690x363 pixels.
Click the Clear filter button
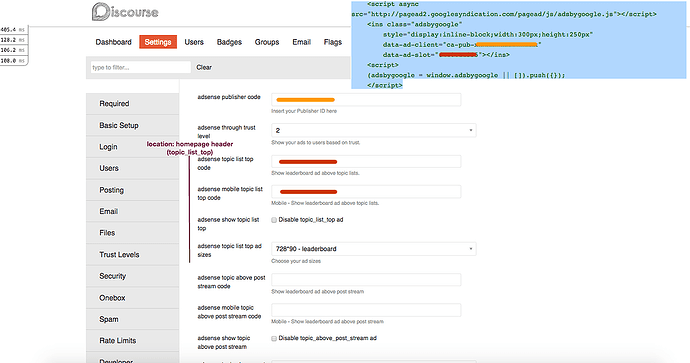click(204, 67)
